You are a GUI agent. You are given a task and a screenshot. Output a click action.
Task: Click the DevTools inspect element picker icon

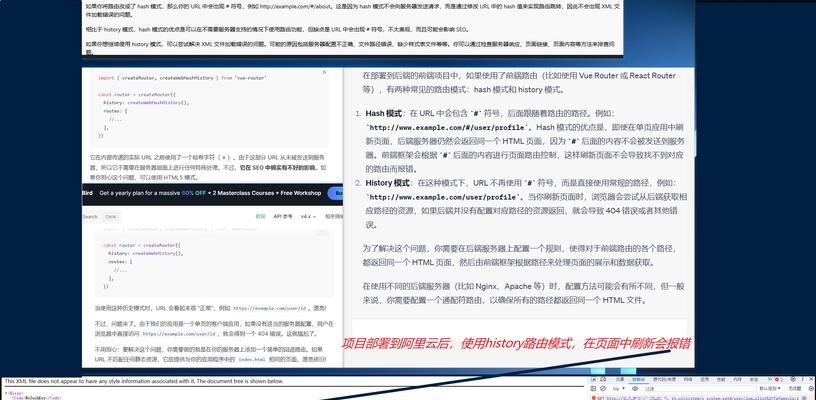pos(594,380)
